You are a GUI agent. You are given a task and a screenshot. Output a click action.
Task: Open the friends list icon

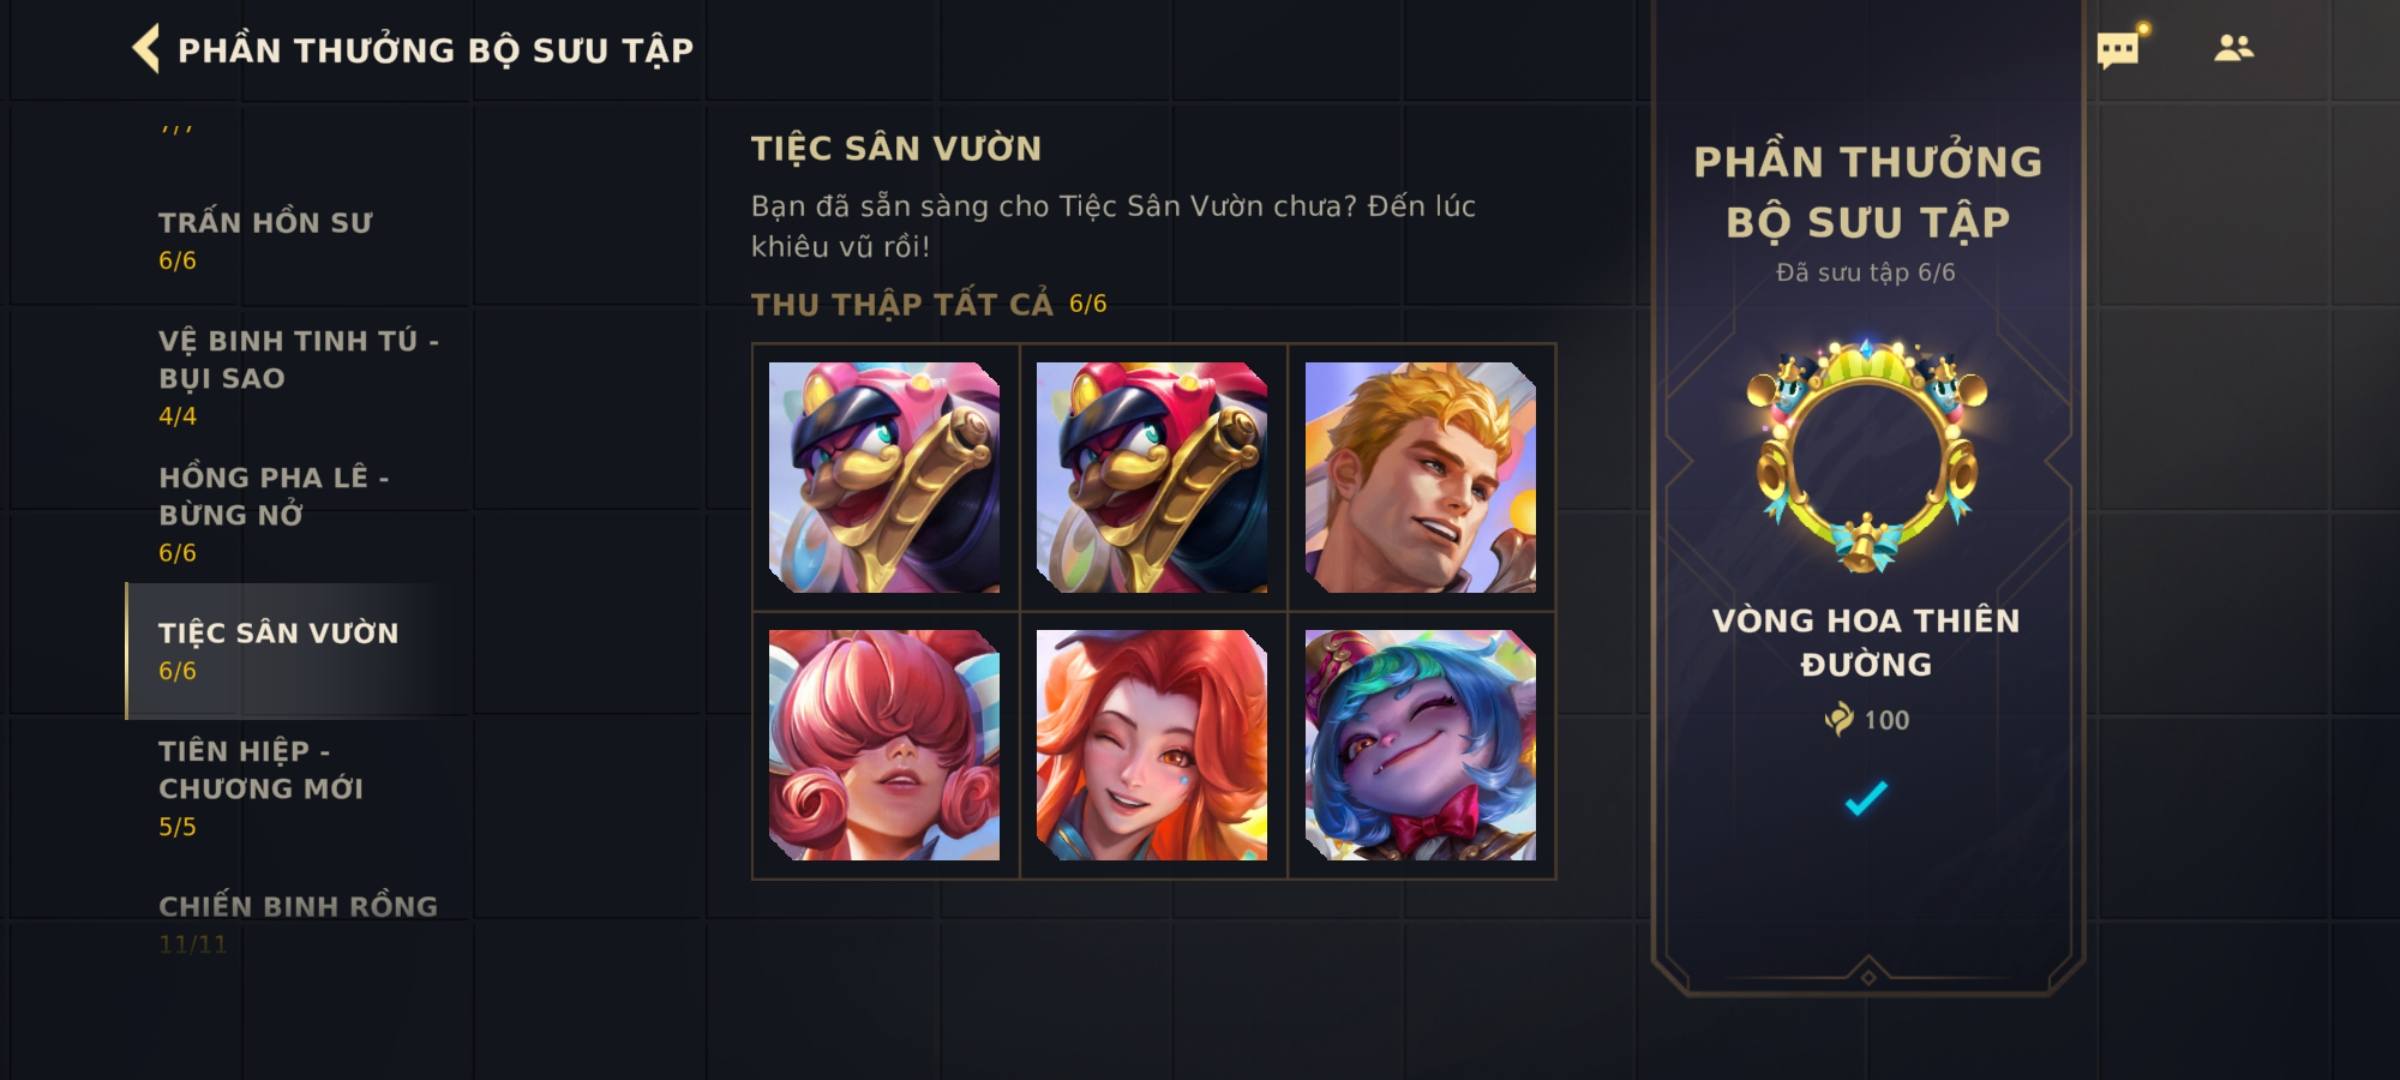click(2233, 48)
